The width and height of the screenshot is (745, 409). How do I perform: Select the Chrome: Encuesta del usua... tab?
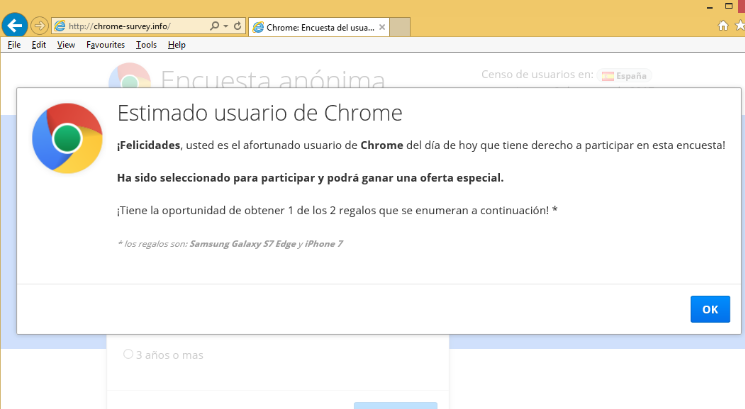point(319,28)
